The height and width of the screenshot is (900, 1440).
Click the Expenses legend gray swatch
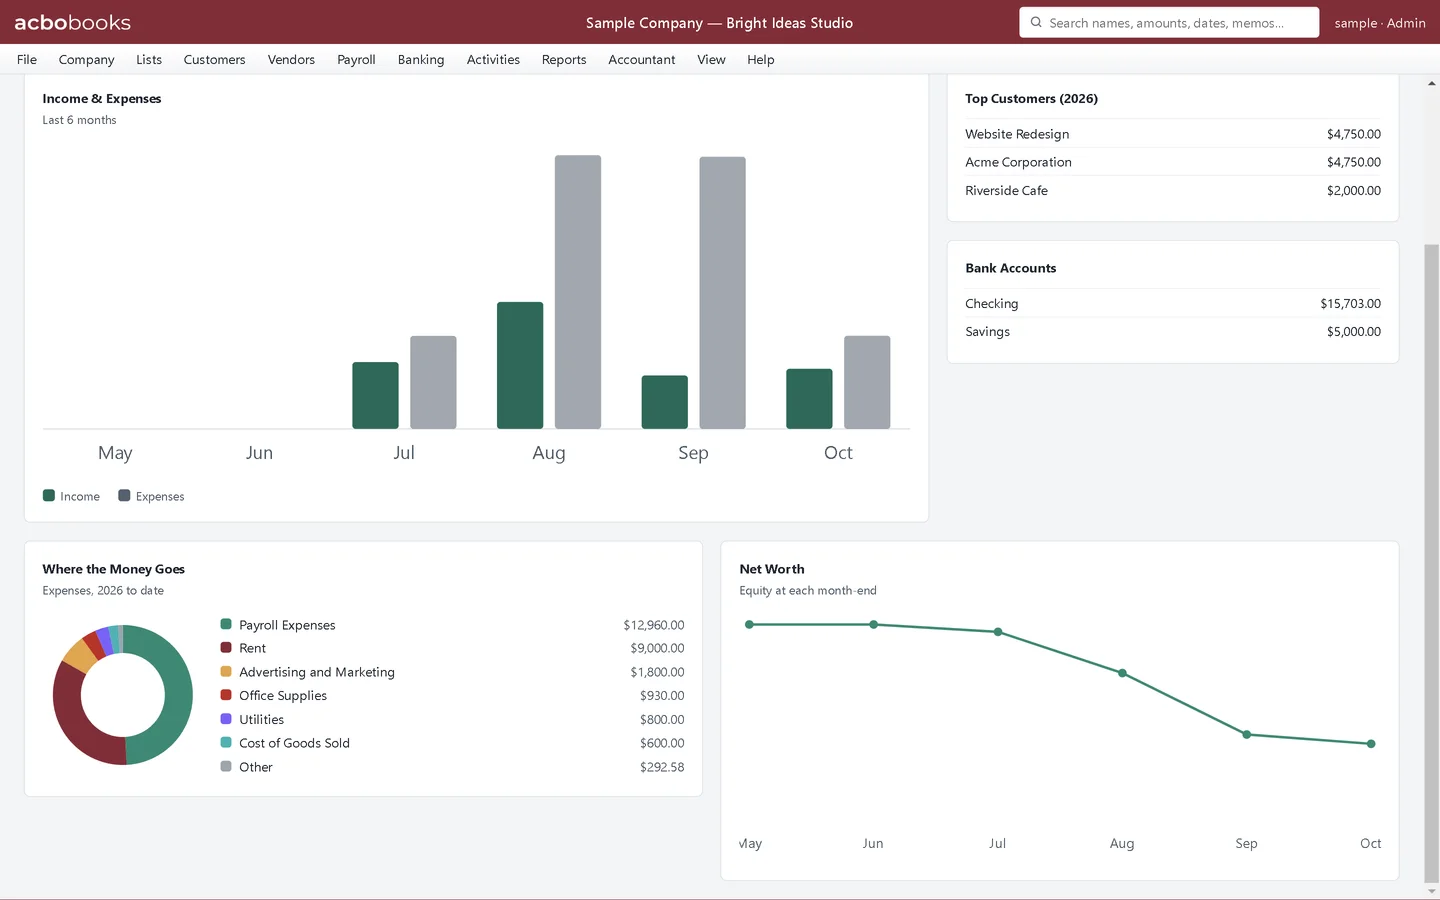(x=124, y=495)
